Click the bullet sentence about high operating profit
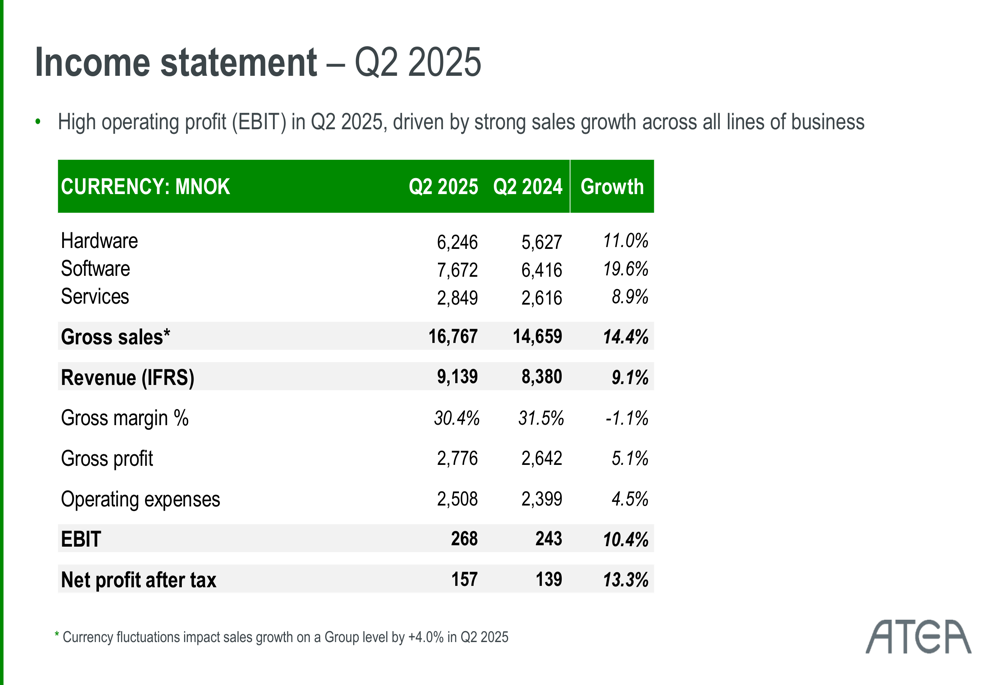Image resolution: width=1000 pixels, height=685 pixels. 460,123
